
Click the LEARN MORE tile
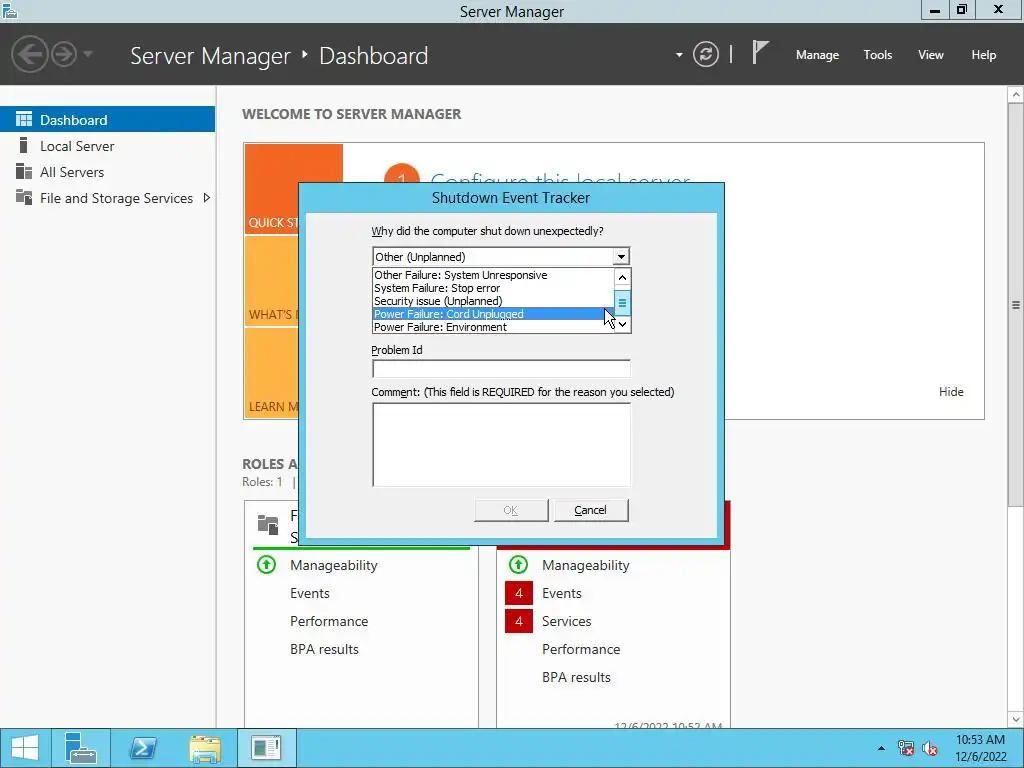(x=271, y=373)
